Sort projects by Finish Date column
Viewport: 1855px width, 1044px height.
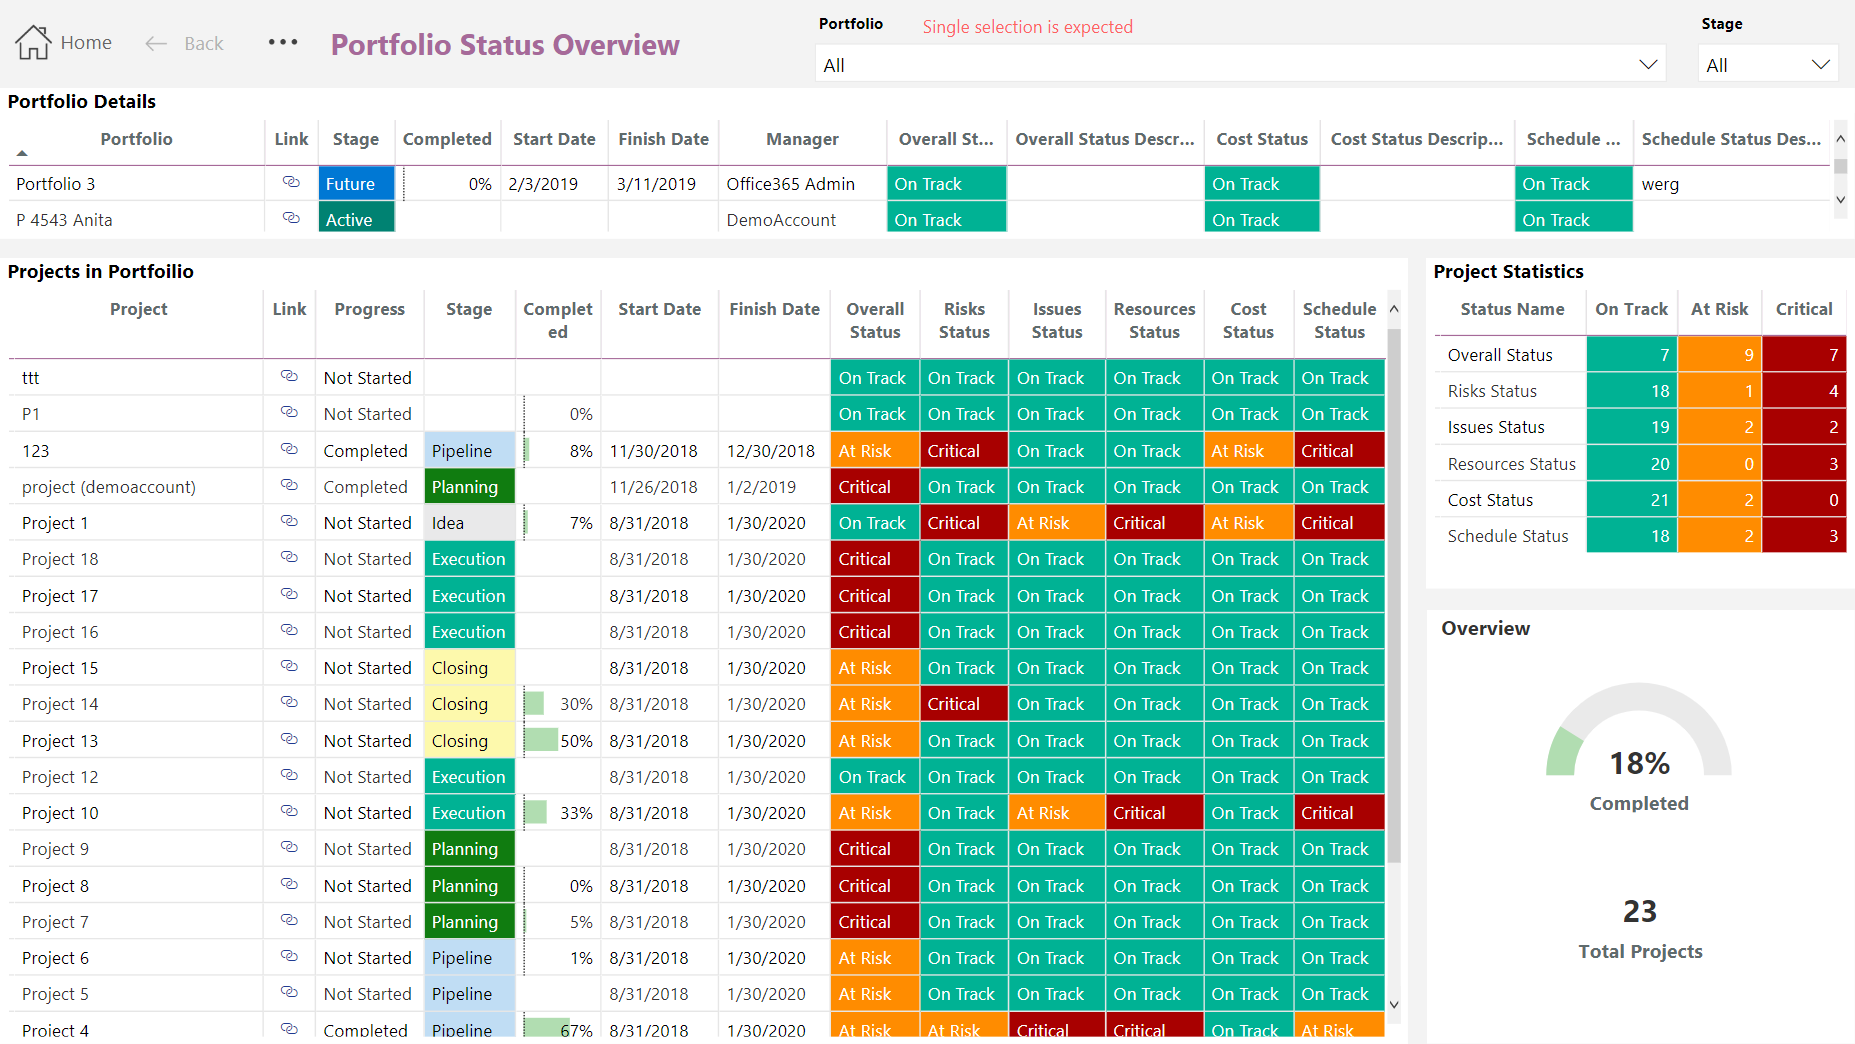(x=774, y=309)
